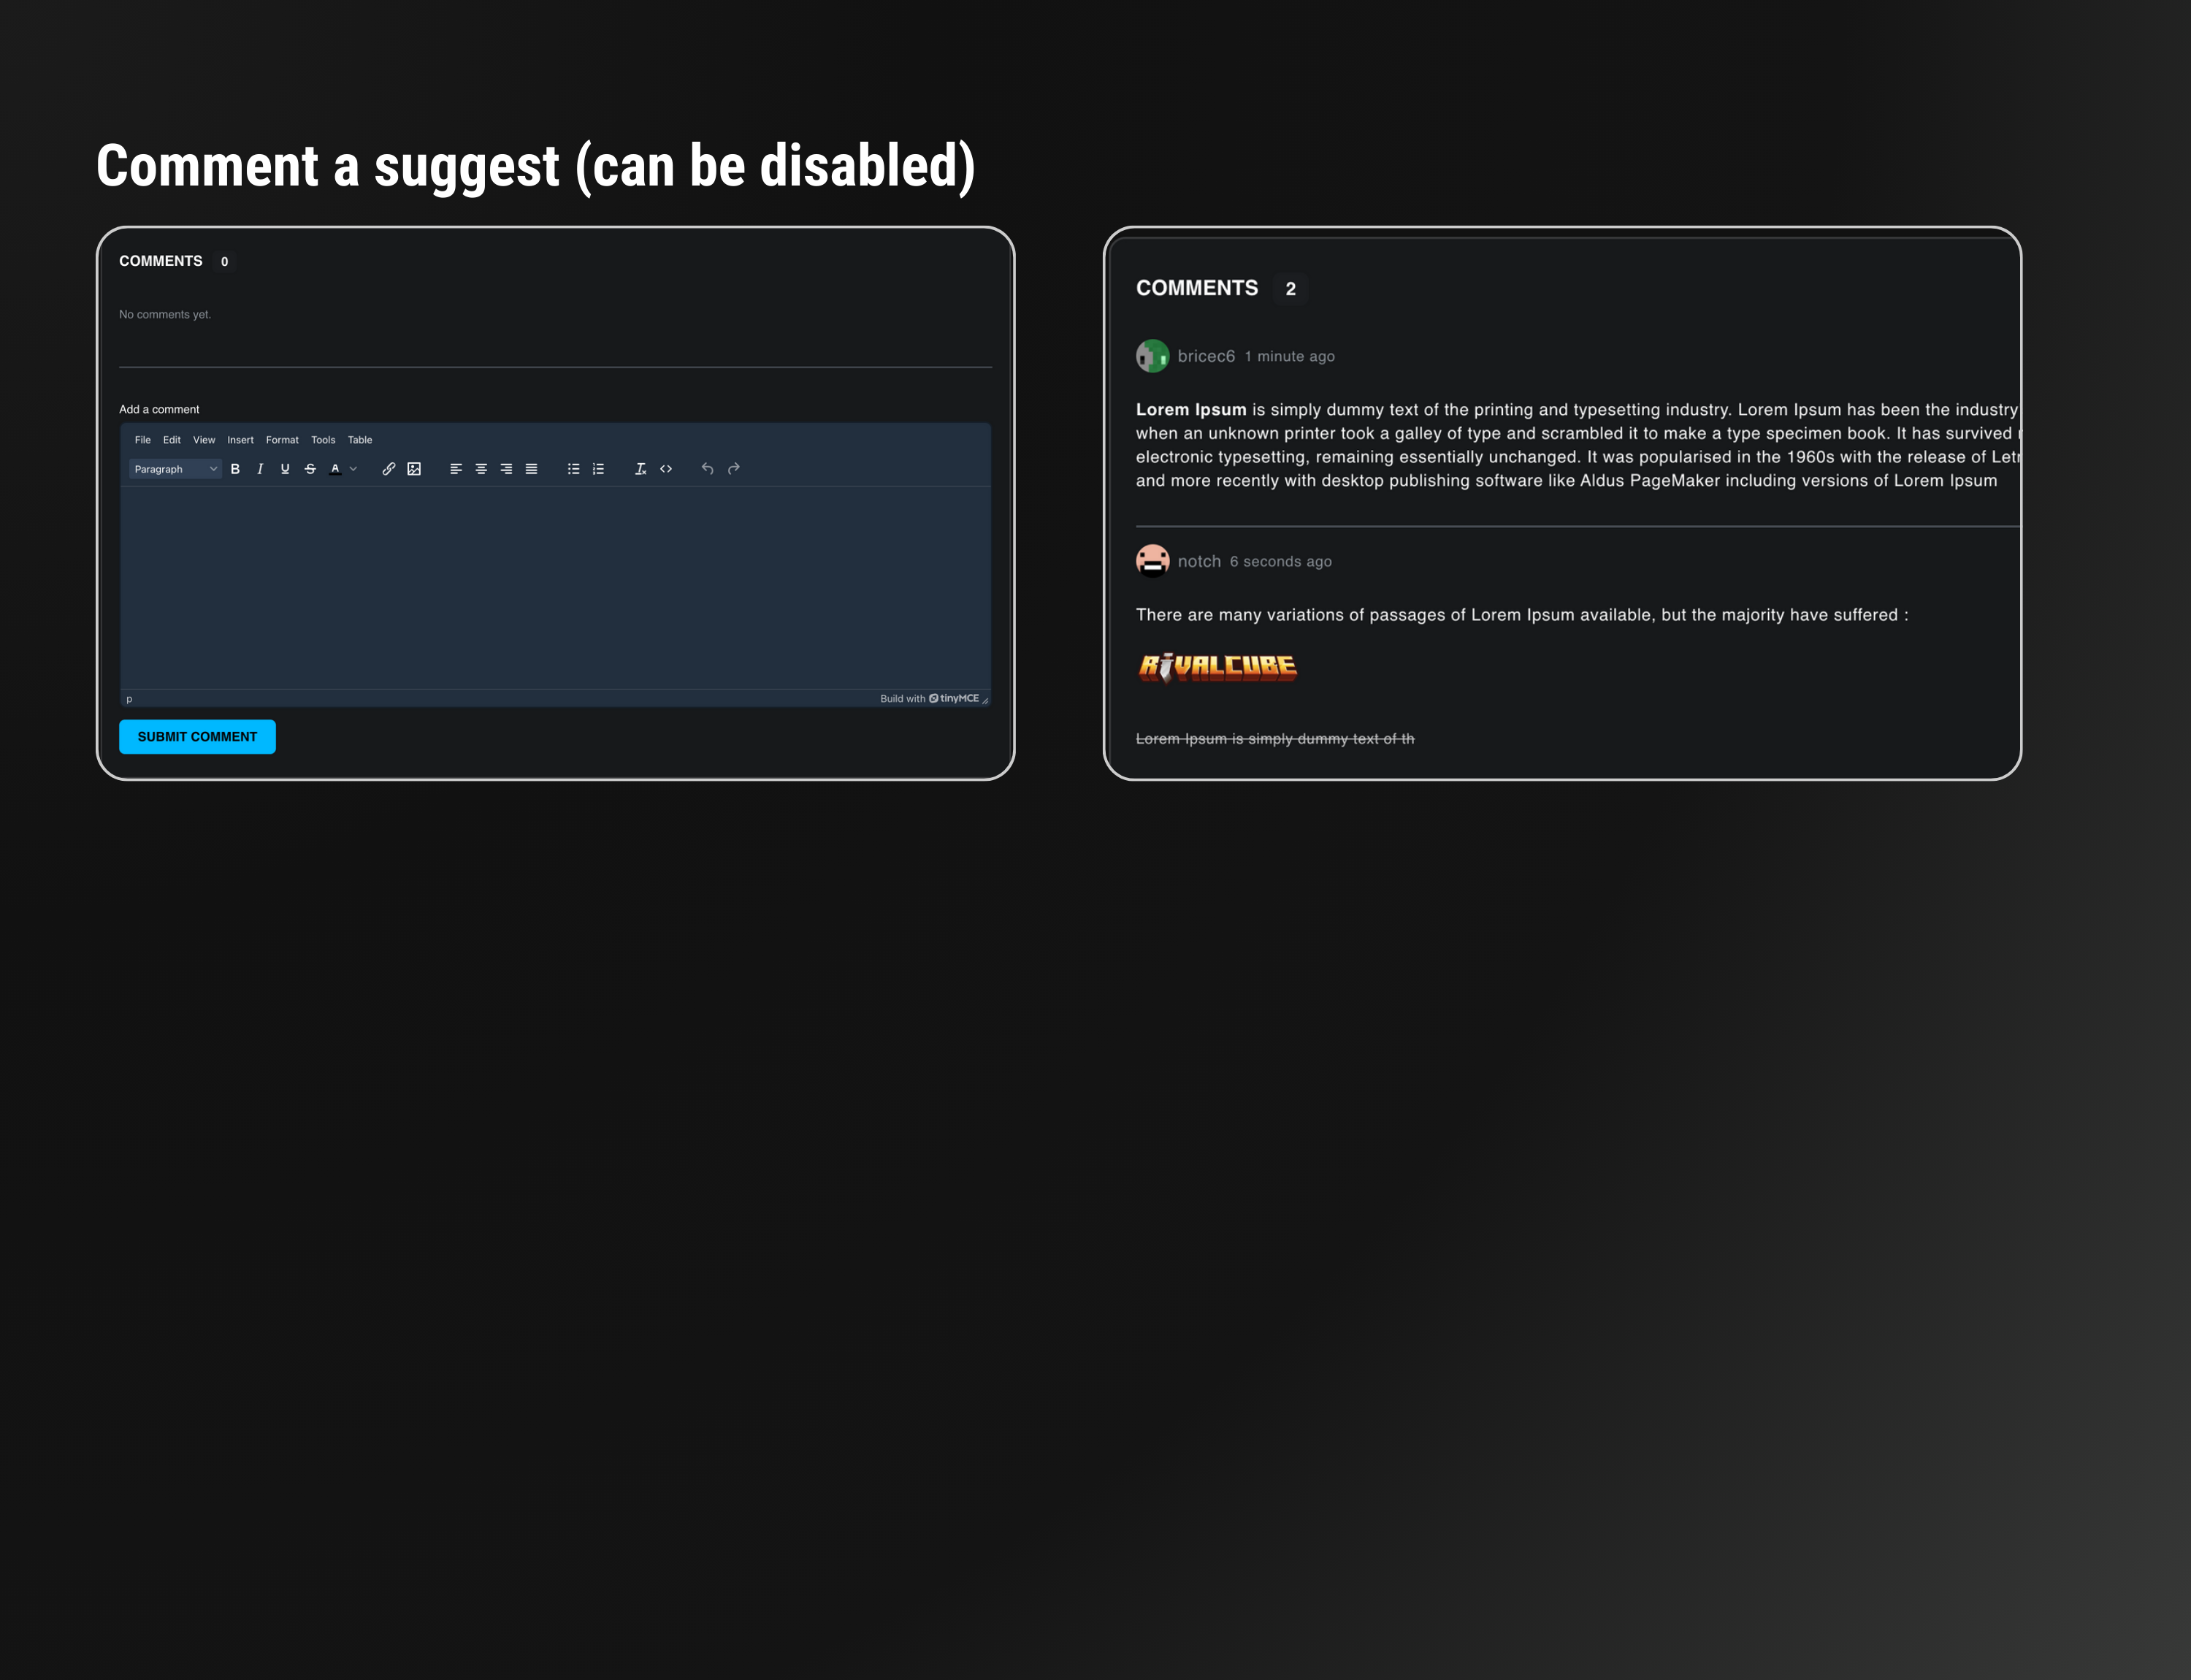Undo the last edit

click(707, 469)
